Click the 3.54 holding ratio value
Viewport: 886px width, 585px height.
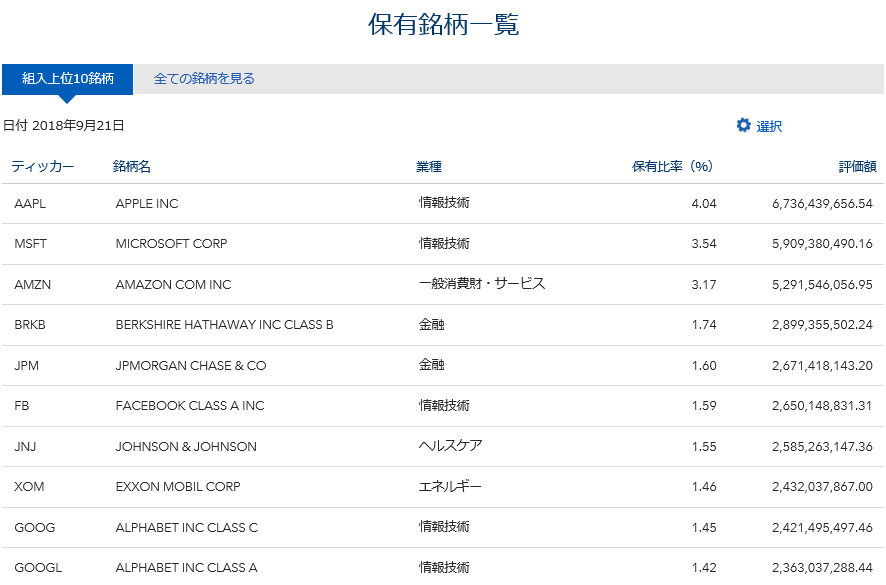coord(704,244)
